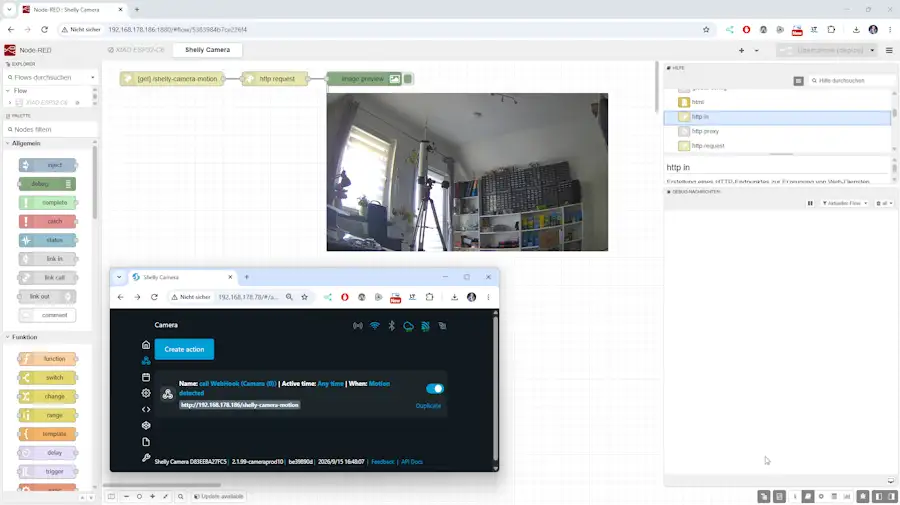The height and width of the screenshot is (505, 900).
Task: Click cloud status icon in Shelly header
Action: (408, 326)
